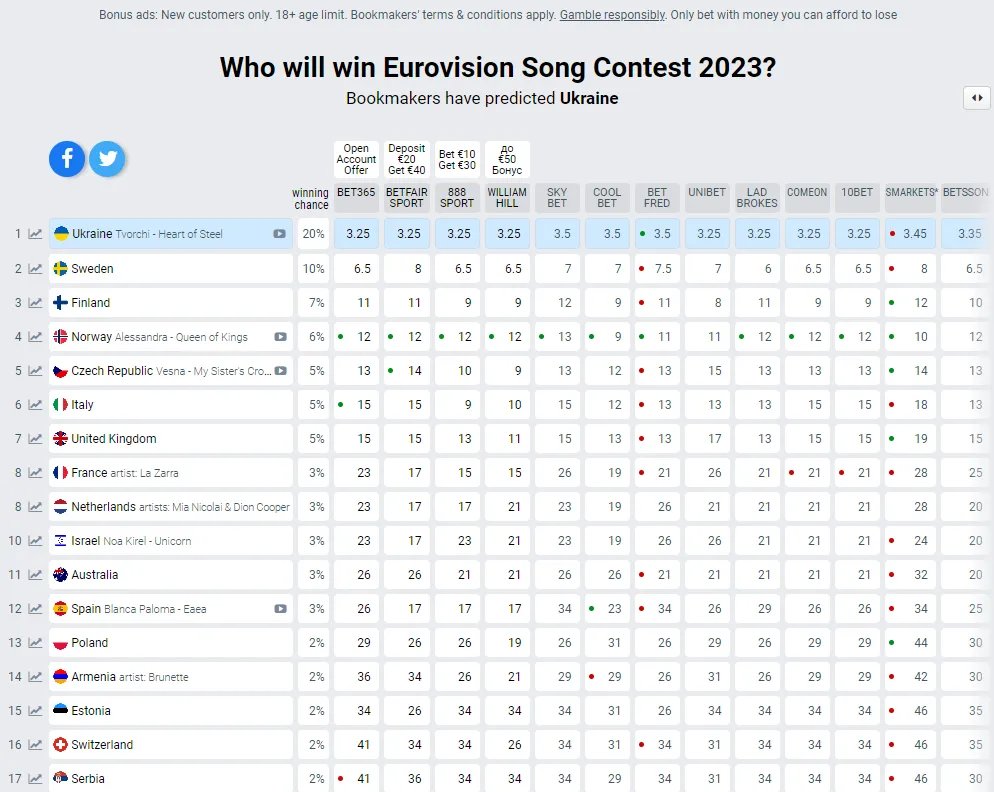Play Ukraine's Heart of Steel video icon

tap(279, 234)
